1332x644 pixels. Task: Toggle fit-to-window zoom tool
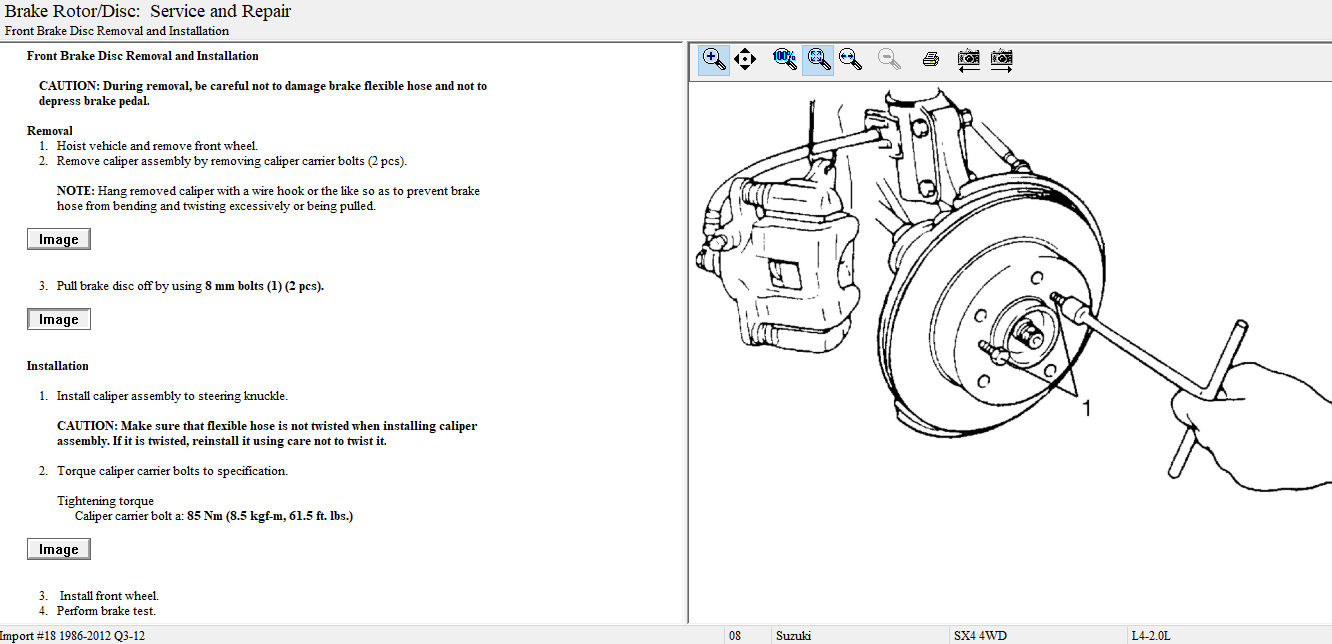click(818, 59)
